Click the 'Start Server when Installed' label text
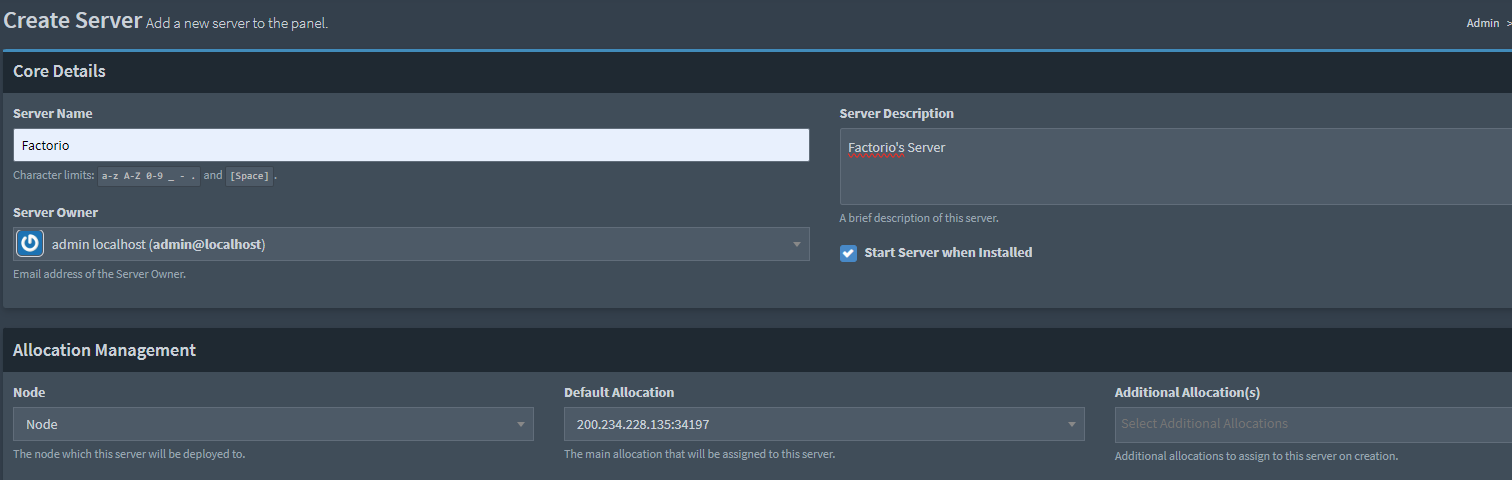1512x480 pixels. tap(948, 253)
